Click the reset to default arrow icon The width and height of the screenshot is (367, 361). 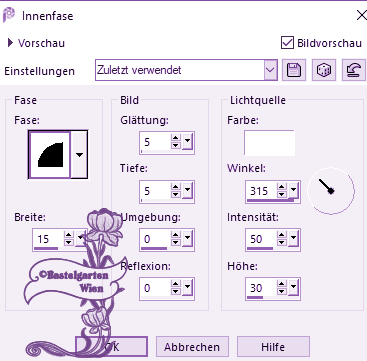pos(354,70)
